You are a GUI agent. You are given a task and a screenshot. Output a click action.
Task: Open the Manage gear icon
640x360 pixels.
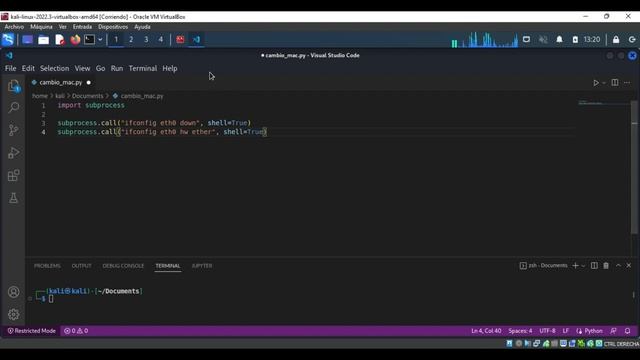13,314
